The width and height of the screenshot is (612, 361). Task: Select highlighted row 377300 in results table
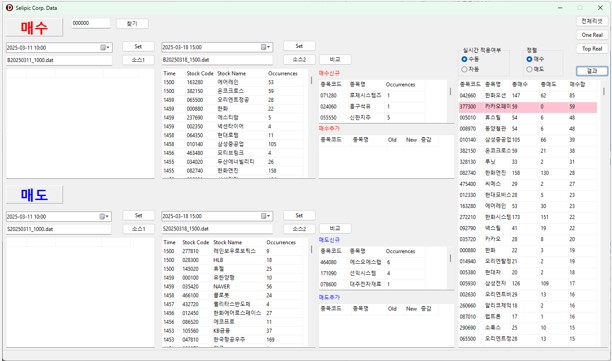(x=528, y=107)
